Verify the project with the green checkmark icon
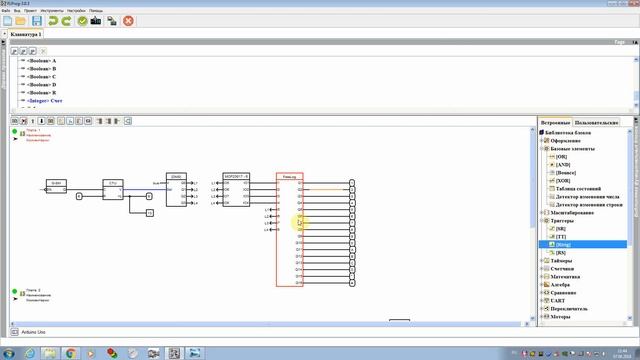Viewport: 640px width, 360px height. coord(82,21)
